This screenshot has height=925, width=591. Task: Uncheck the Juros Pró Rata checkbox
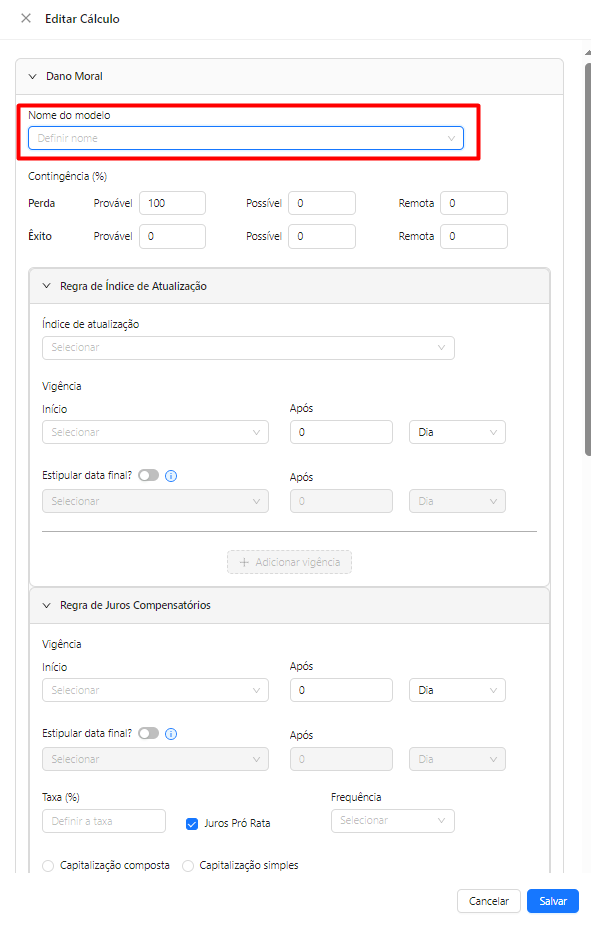pos(192,824)
